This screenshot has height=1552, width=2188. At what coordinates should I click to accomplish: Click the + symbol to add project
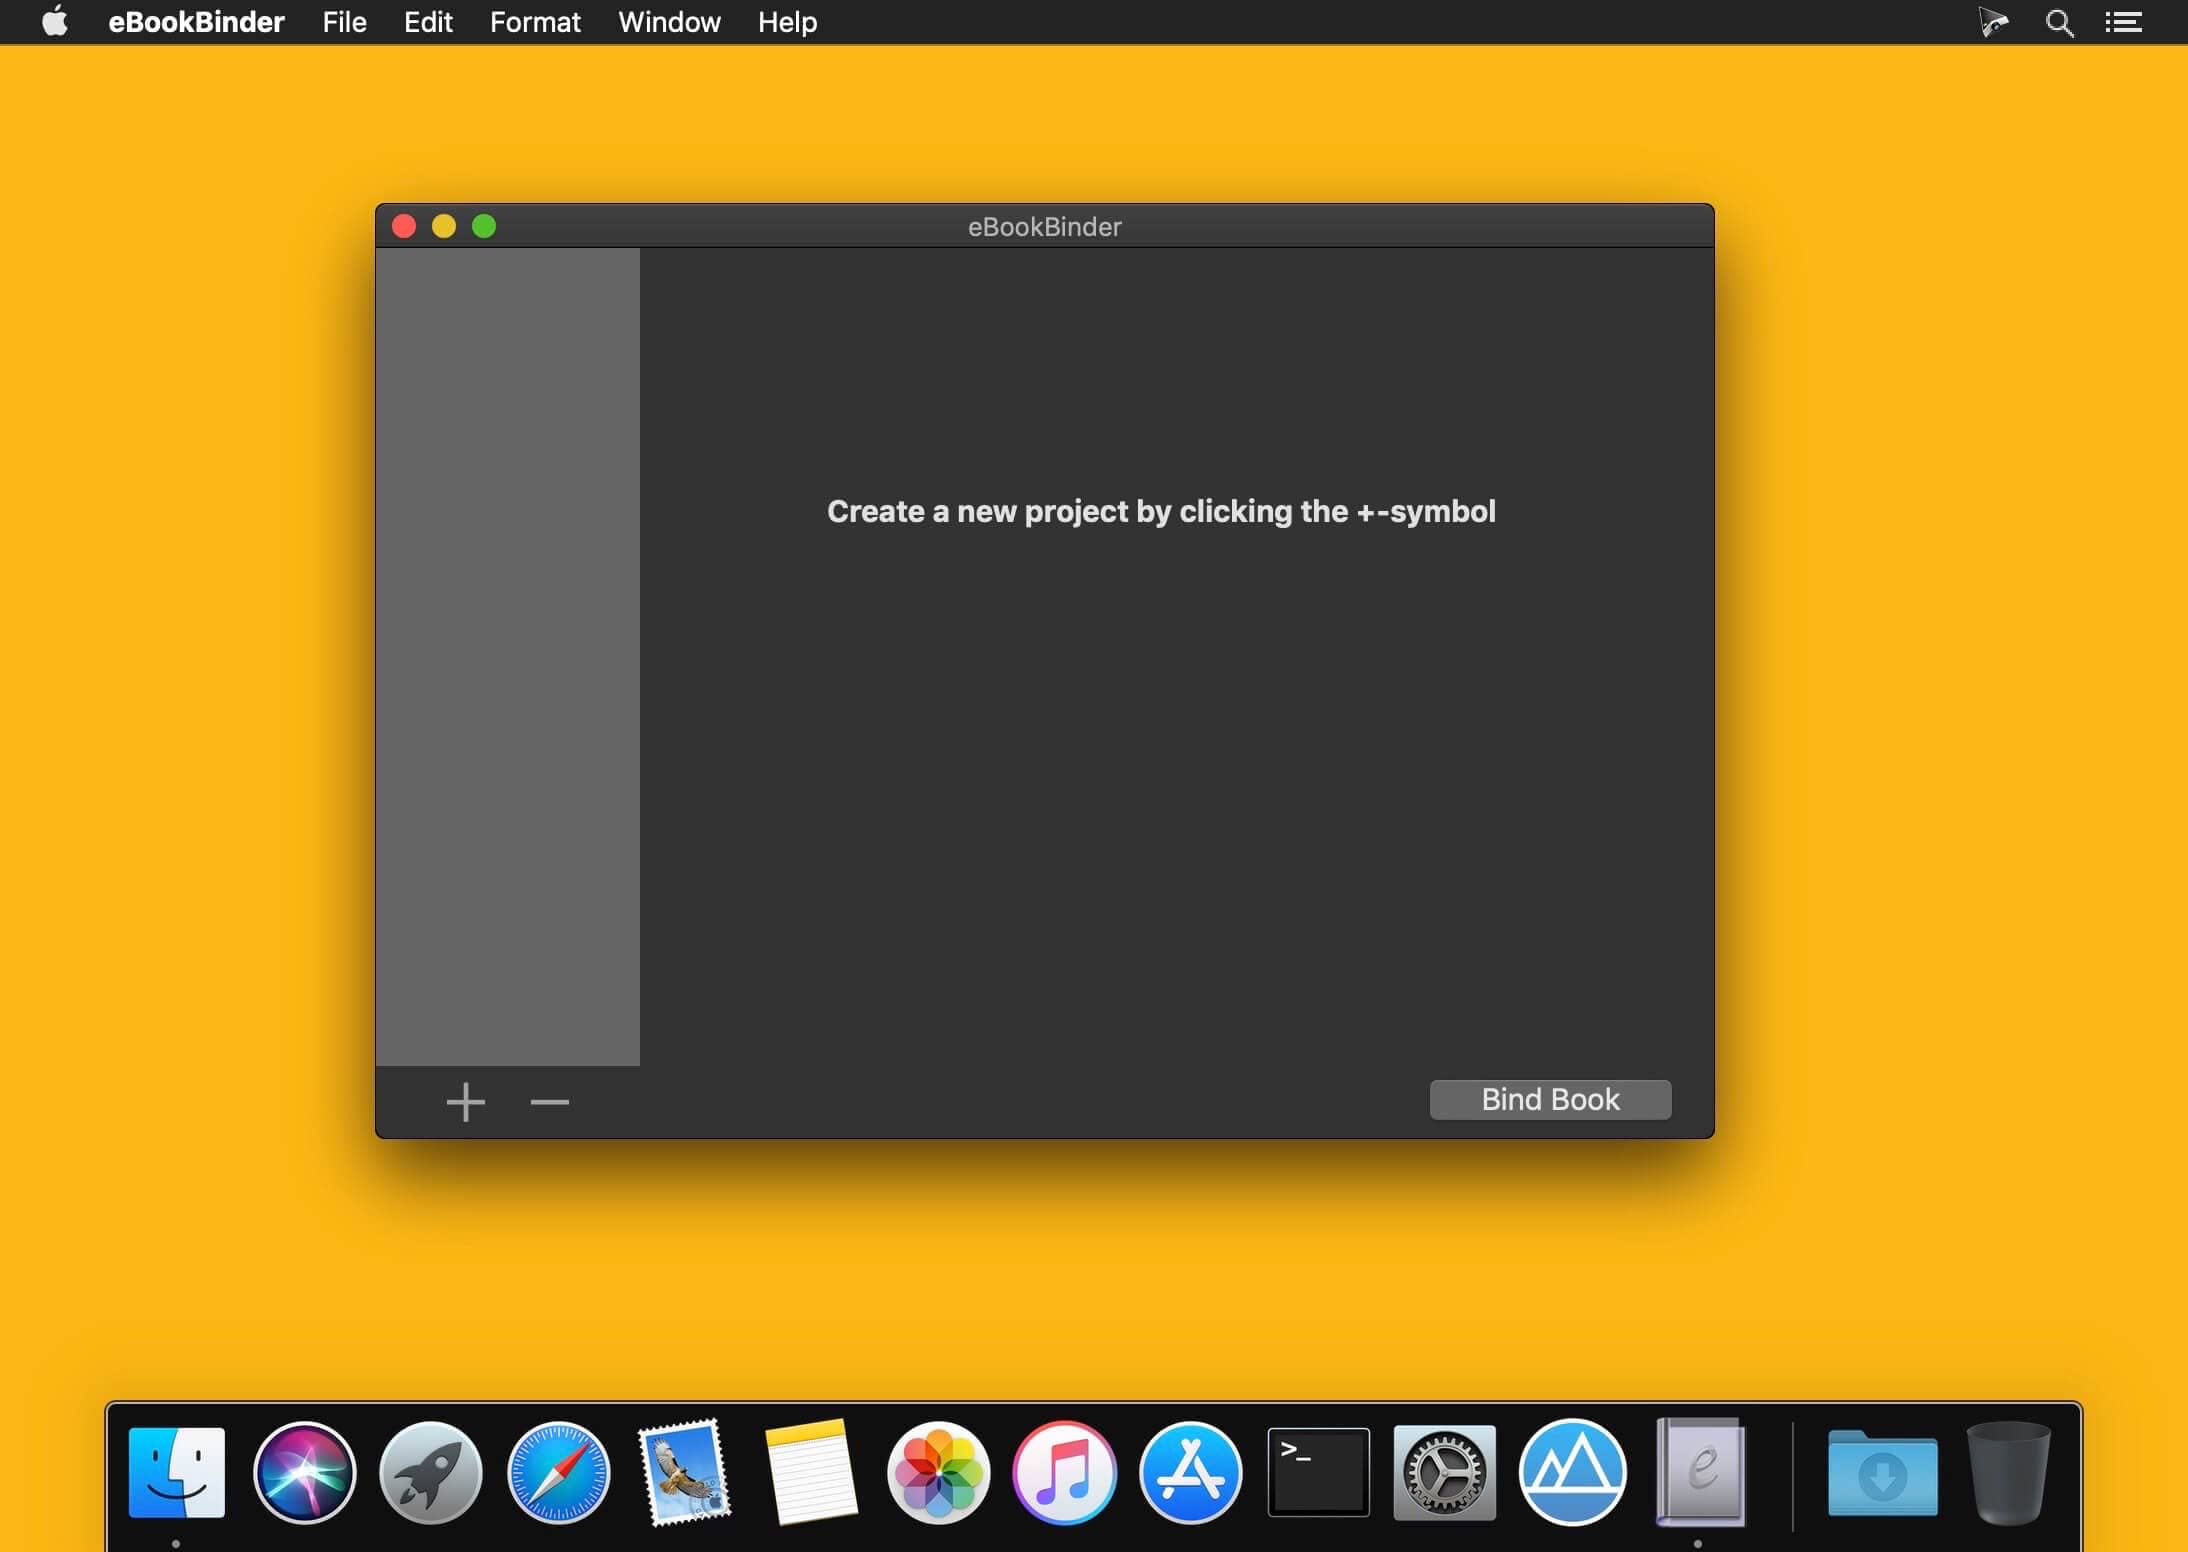coord(465,1100)
